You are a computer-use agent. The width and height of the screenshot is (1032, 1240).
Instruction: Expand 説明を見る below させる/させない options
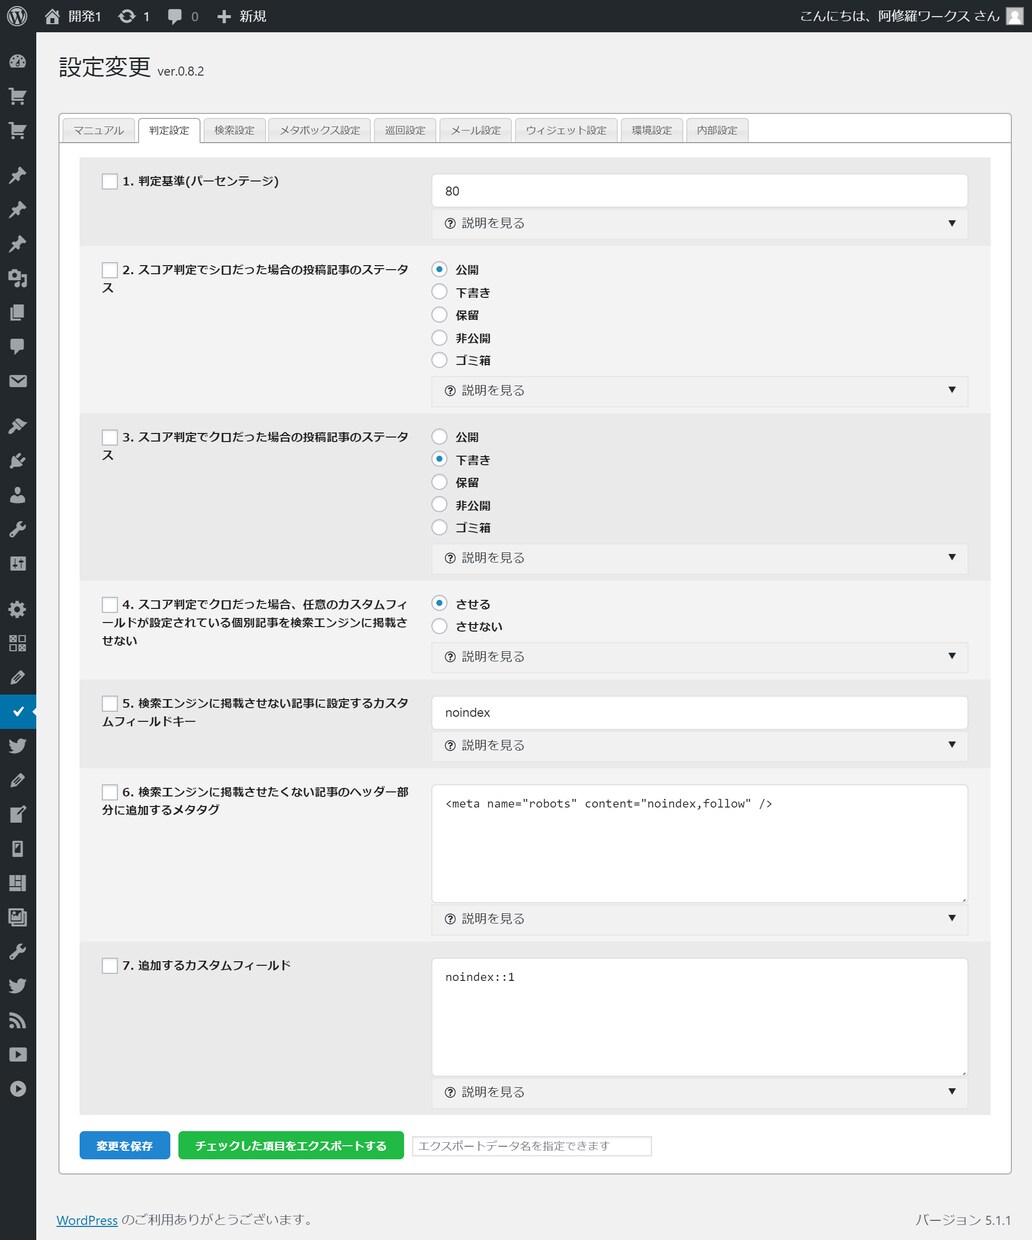[700, 656]
